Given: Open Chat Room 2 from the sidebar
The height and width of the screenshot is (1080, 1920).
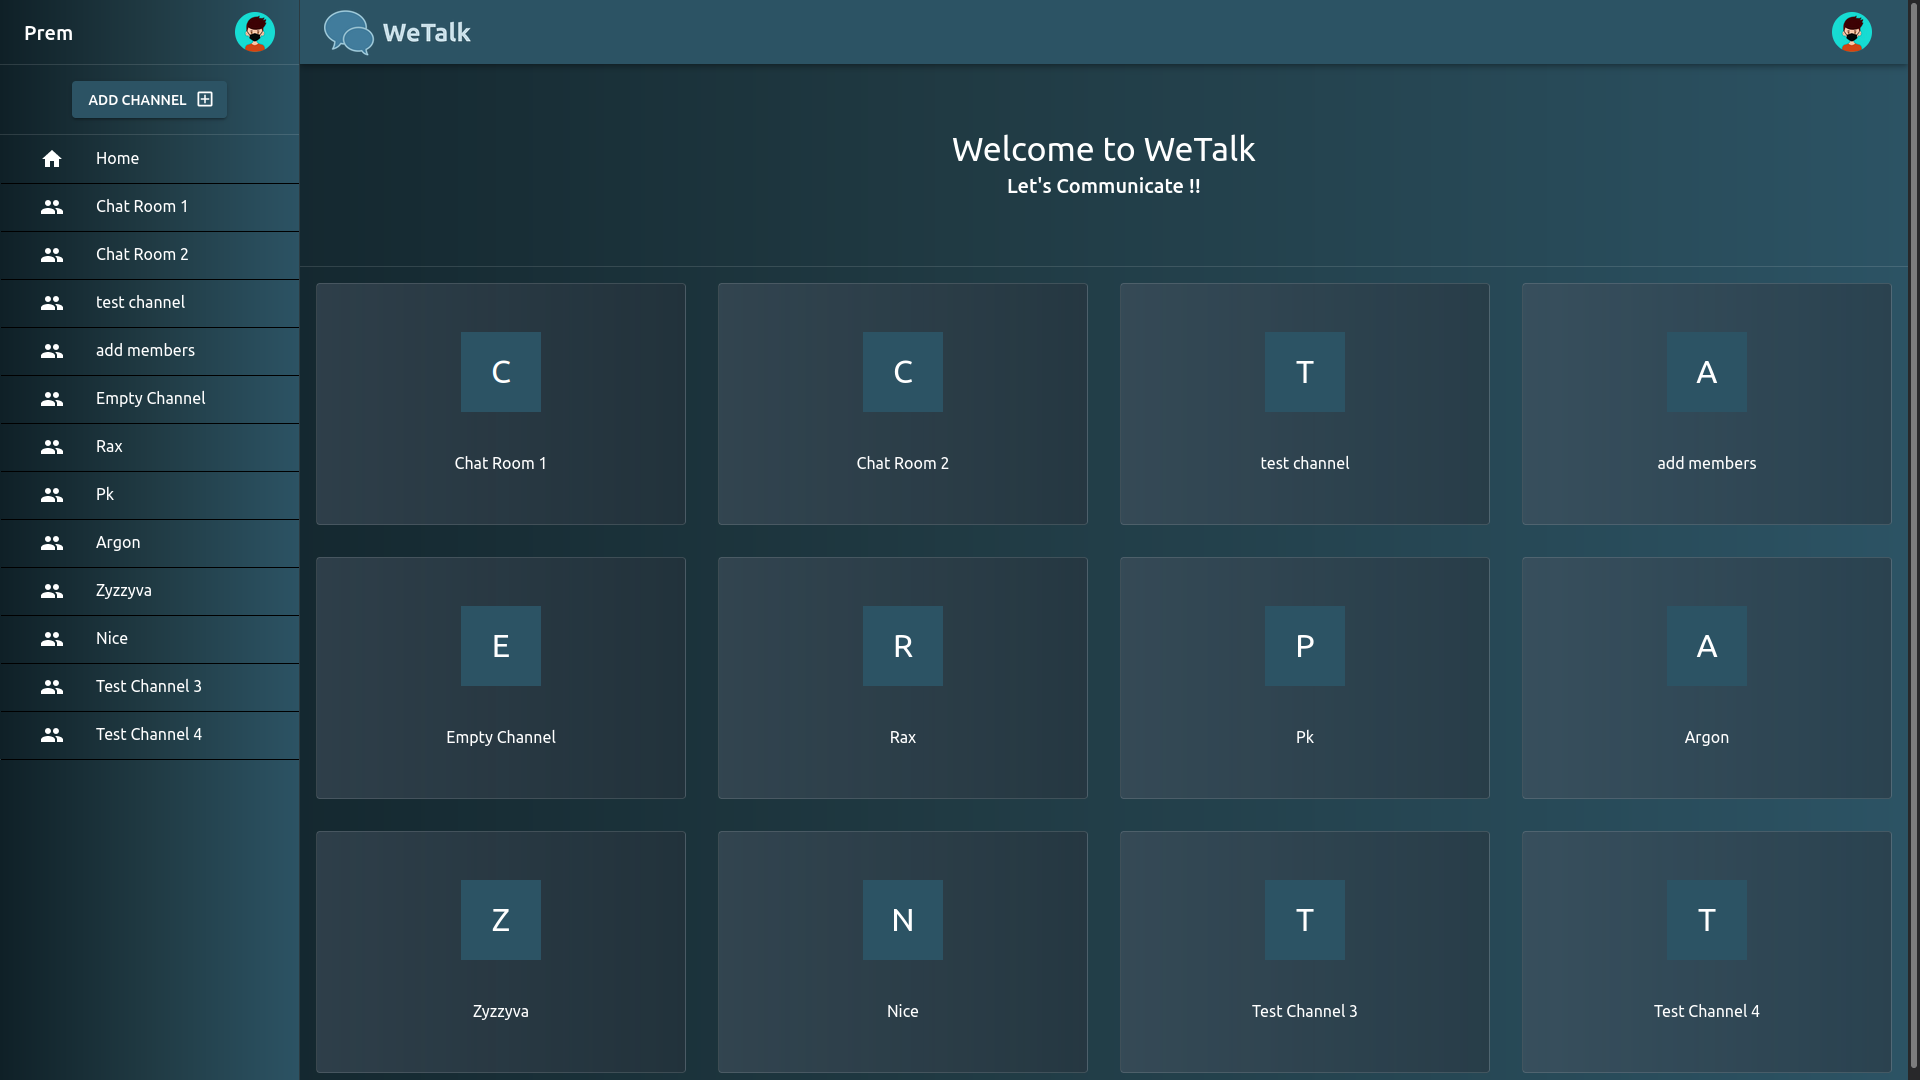Looking at the screenshot, I should pos(142,255).
